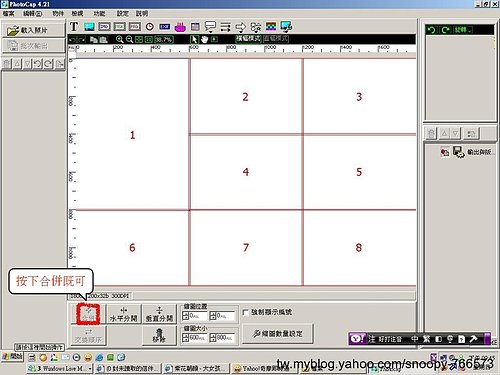Viewport: 500px width, 375px height.
Task: Click the first thumbnail position field
Action: tap(194, 316)
